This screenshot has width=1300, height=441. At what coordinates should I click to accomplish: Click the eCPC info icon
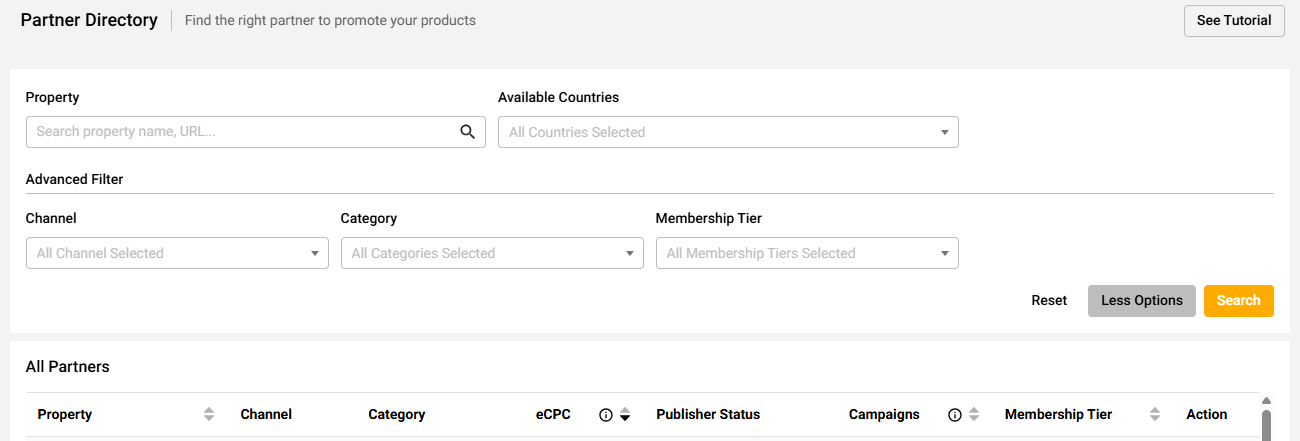pyautogui.click(x=605, y=415)
